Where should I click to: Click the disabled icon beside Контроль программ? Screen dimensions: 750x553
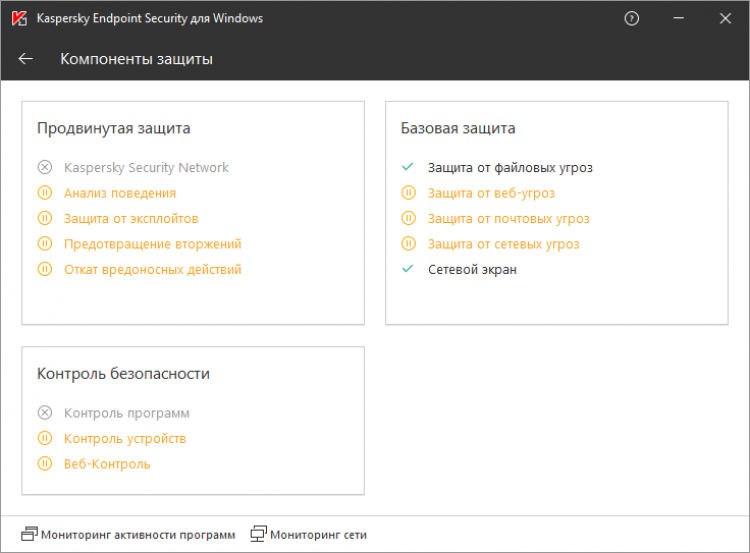click(x=44, y=413)
